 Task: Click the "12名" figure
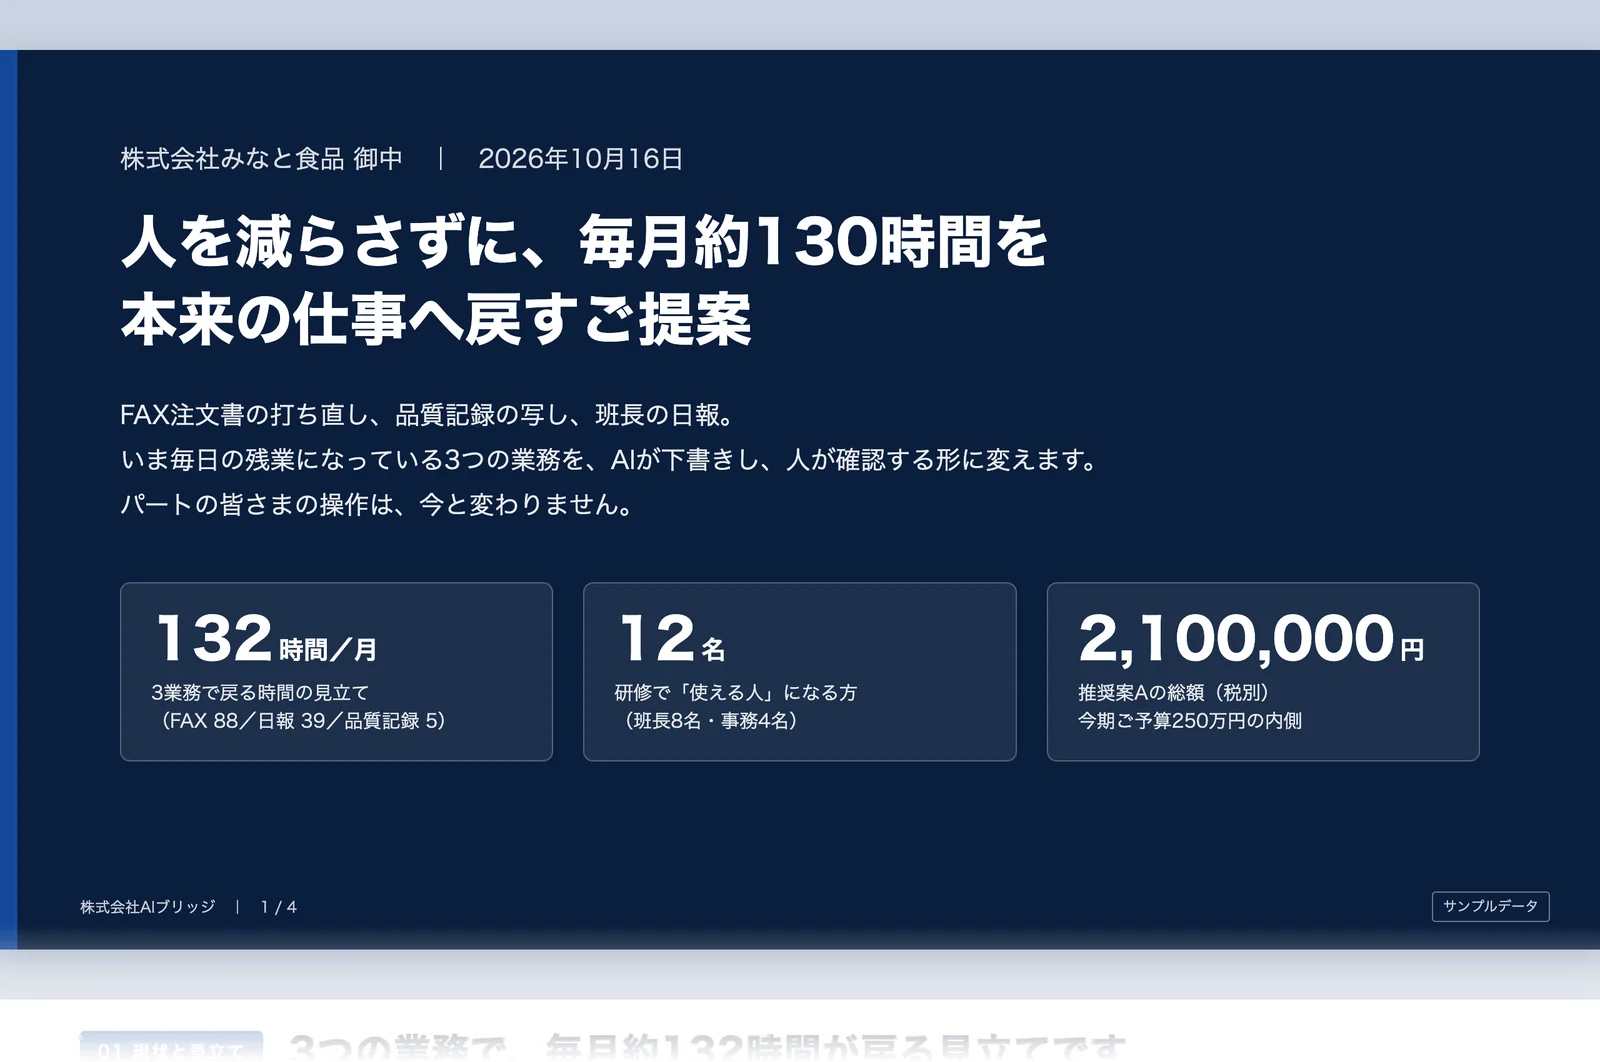coord(672,638)
